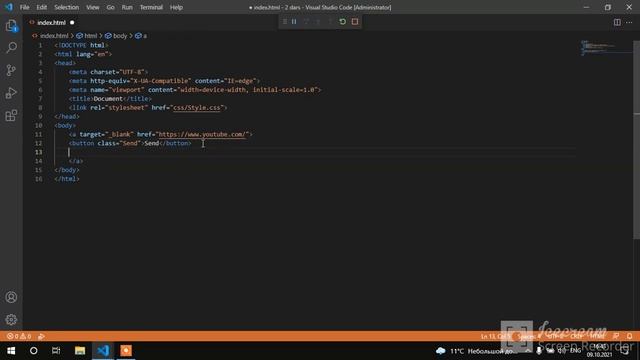This screenshot has width=640, height=360.
Task: Click the a element breadcrumb
Action: point(144,36)
